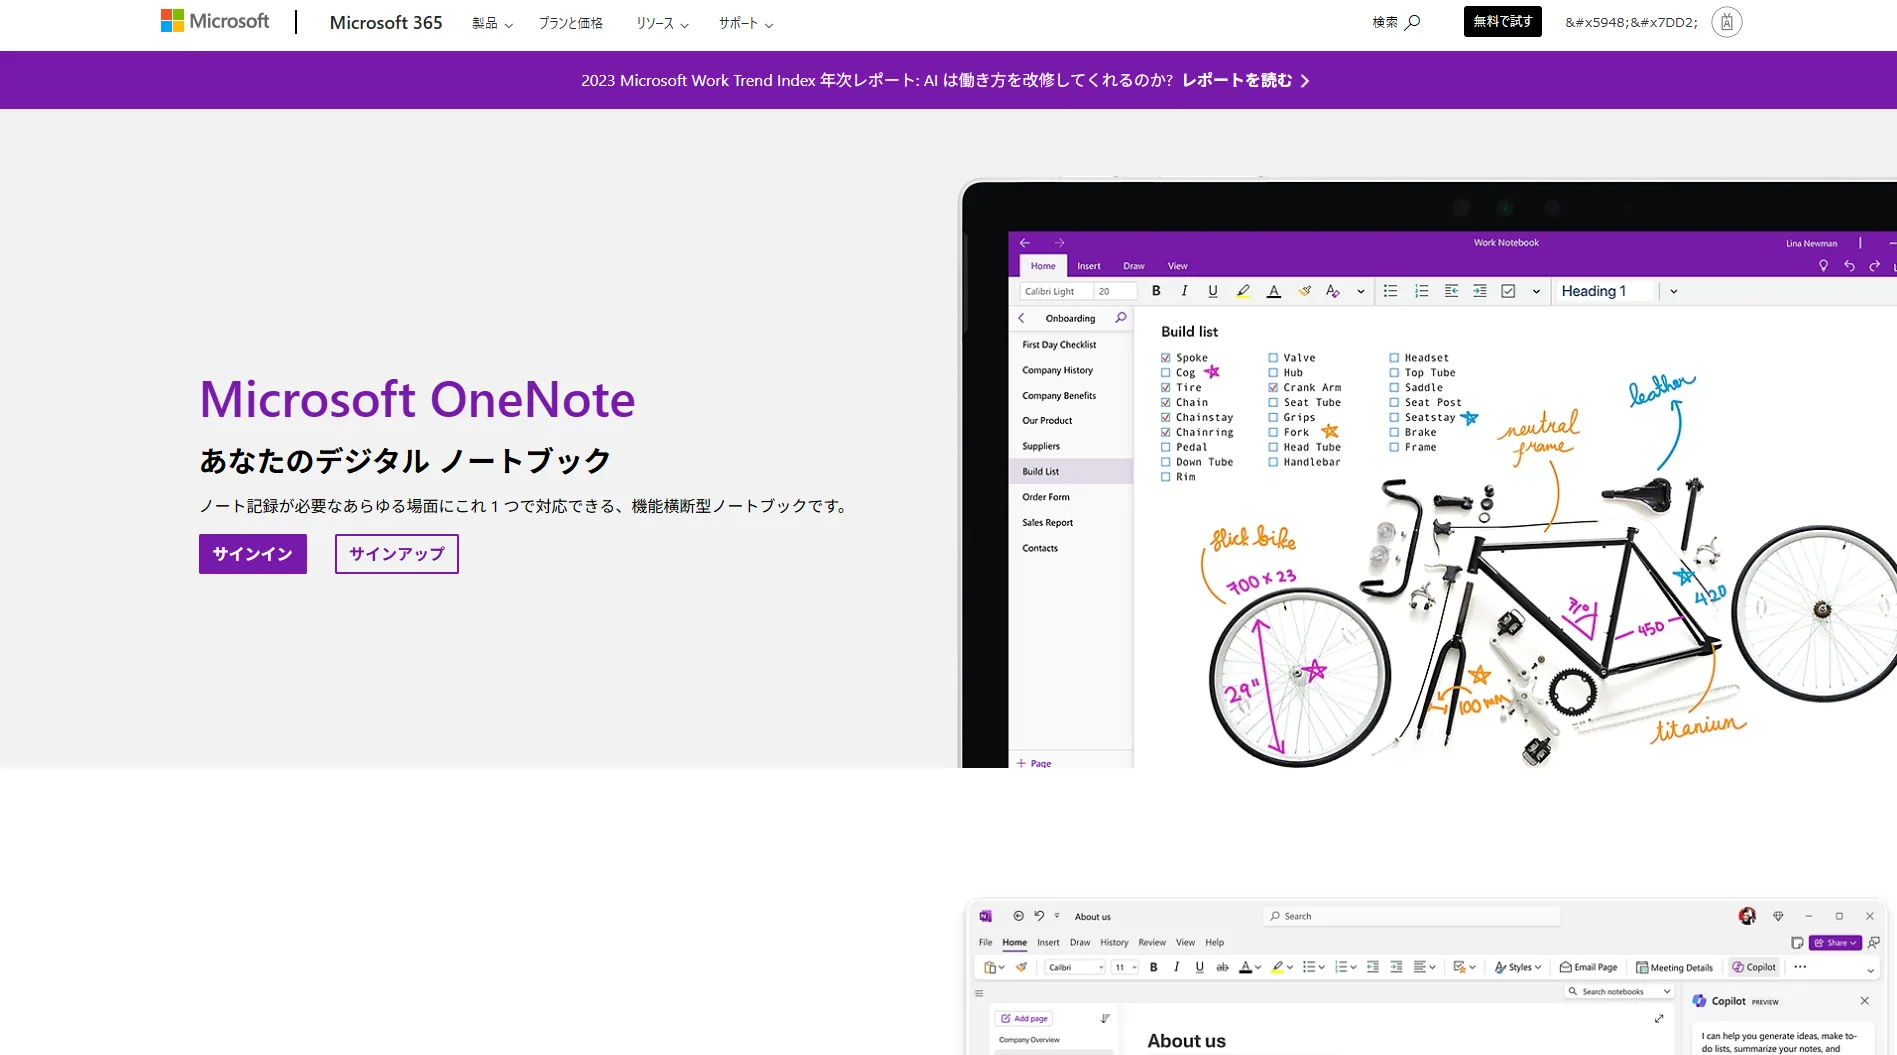Open the search magnifier in page header

tap(1412, 22)
